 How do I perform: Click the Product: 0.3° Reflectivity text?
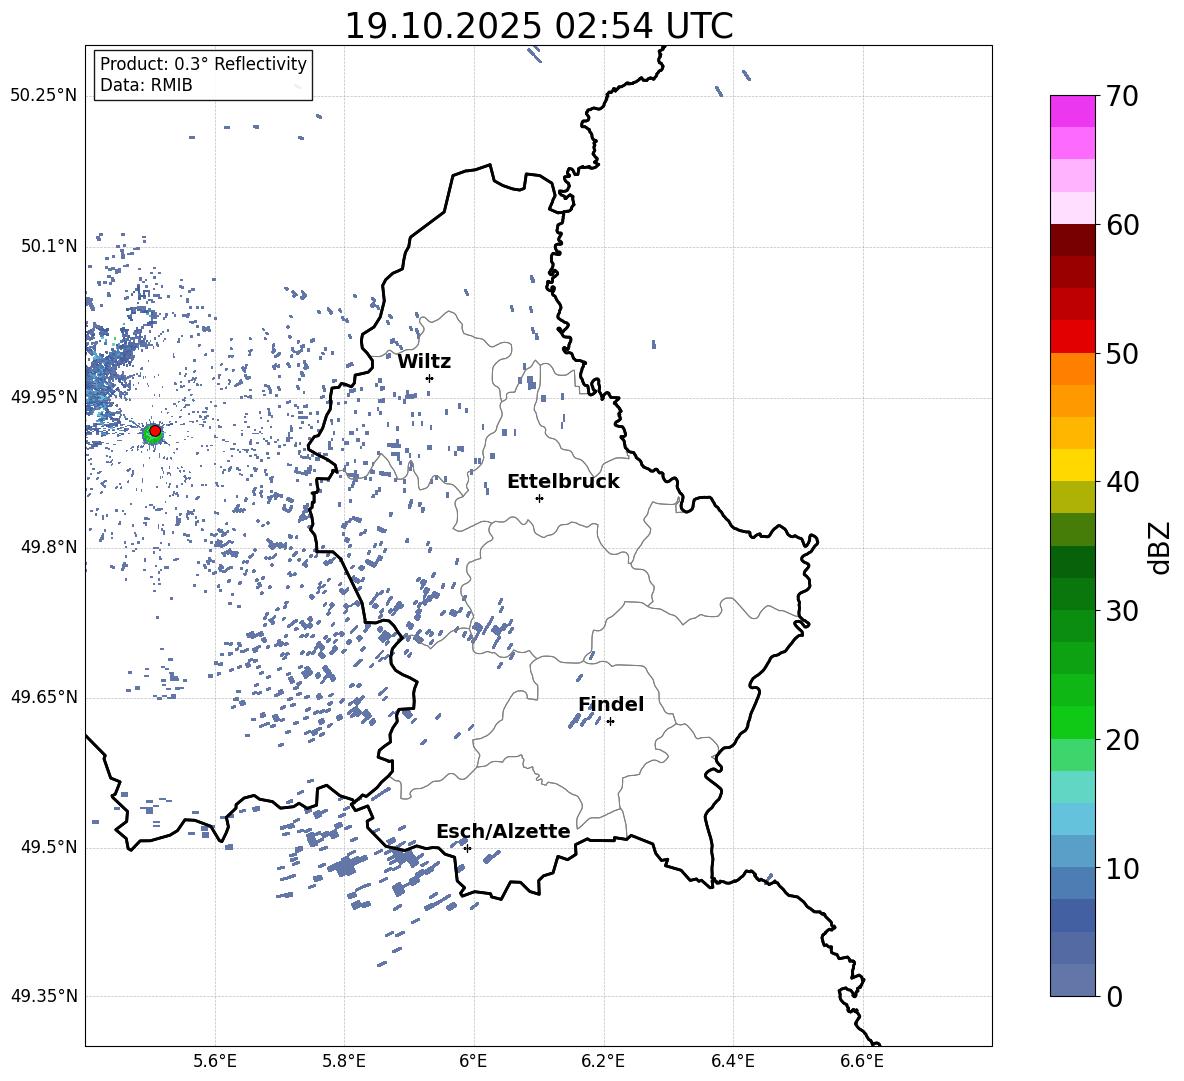(x=203, y=64)
